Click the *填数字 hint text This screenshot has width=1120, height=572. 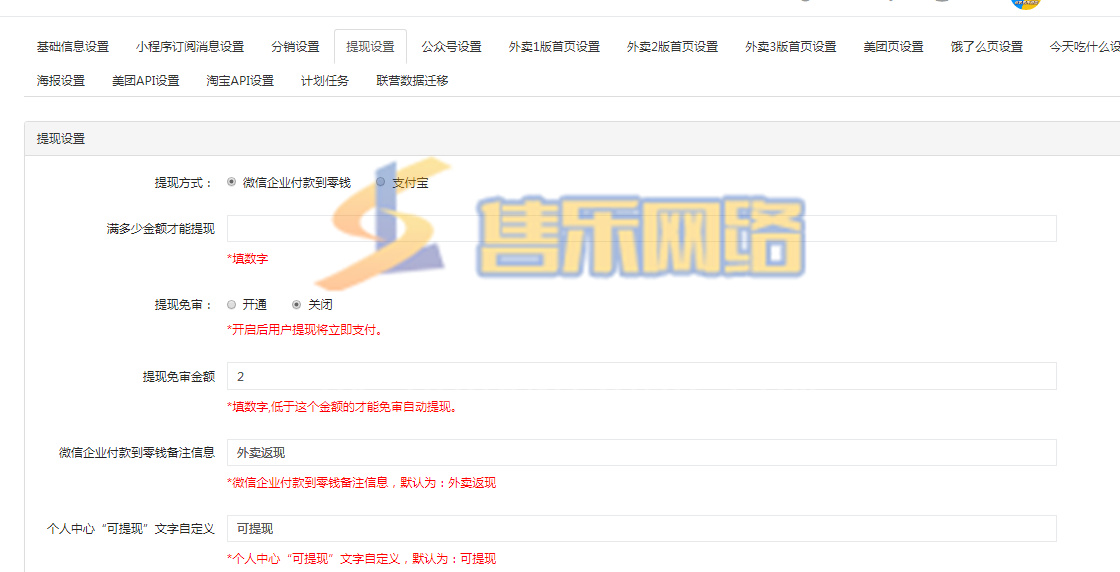[248, 259]
